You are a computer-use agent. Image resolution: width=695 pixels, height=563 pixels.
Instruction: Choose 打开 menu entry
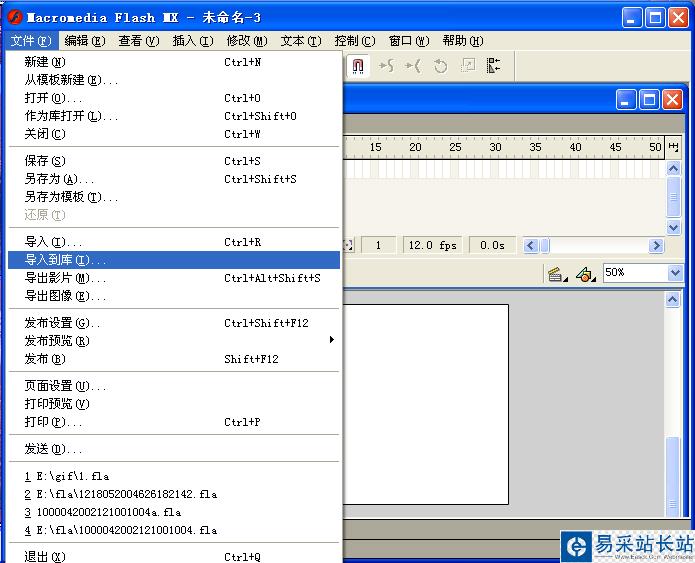pyautogui.click(x=174, y=98)
